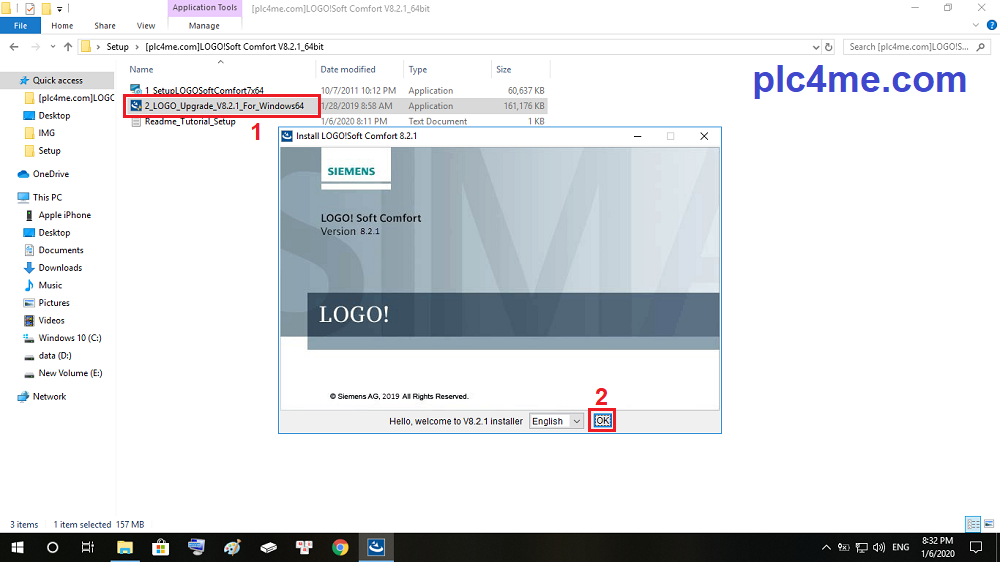The width and height of the screenshot is (1000, 562).
Task: Open OneDrive in the navigation pane
Action: (51, 174)
